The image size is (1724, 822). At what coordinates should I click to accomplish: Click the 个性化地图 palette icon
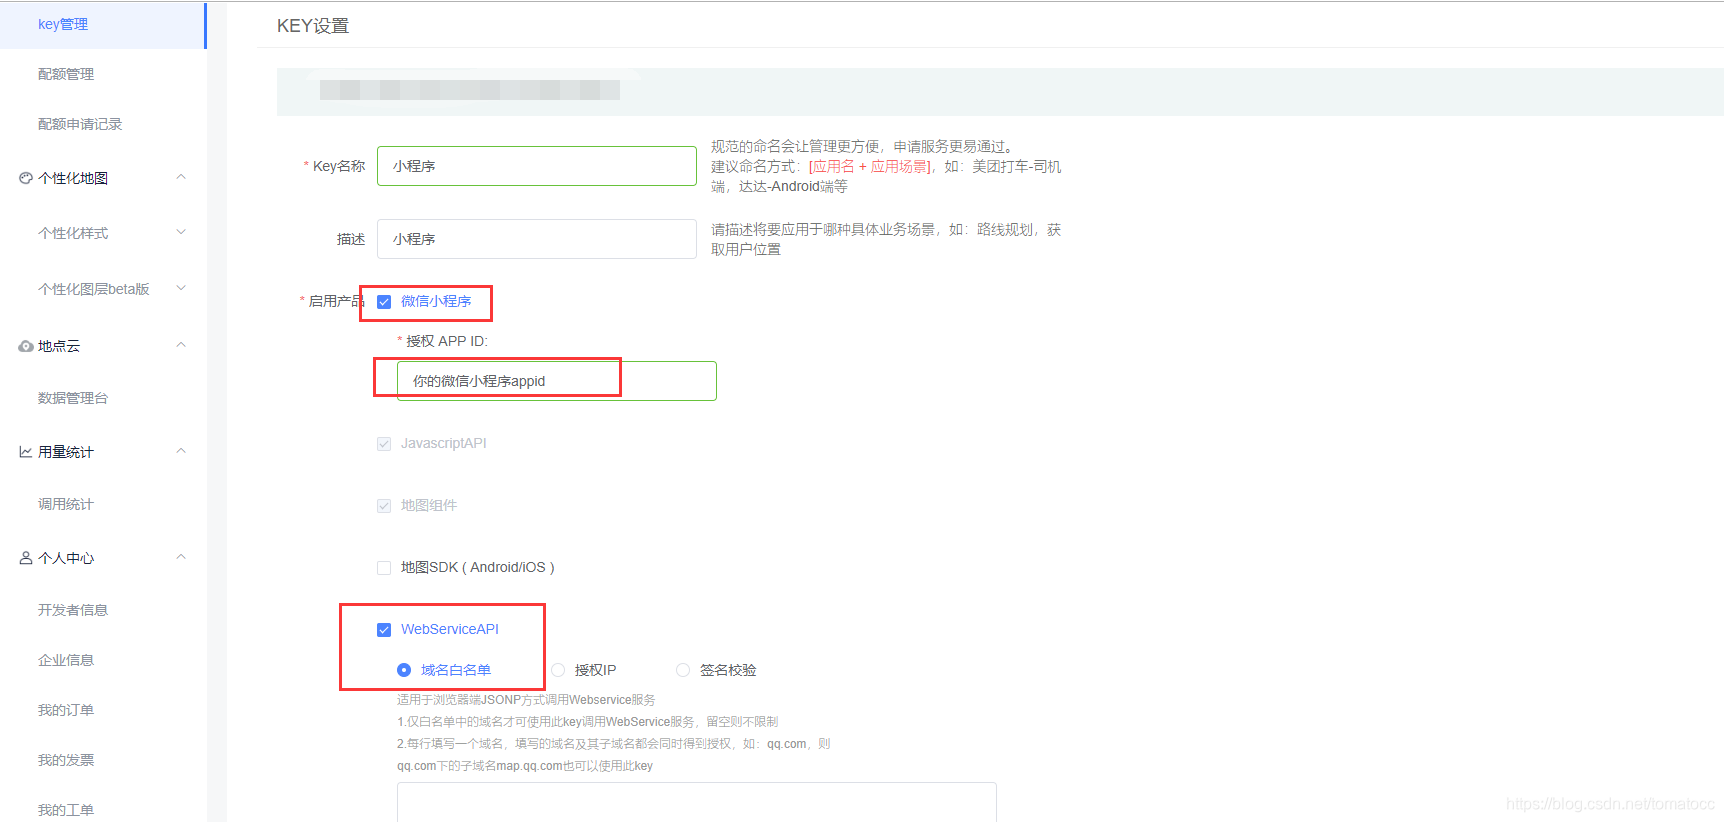(x=26, y=178)
